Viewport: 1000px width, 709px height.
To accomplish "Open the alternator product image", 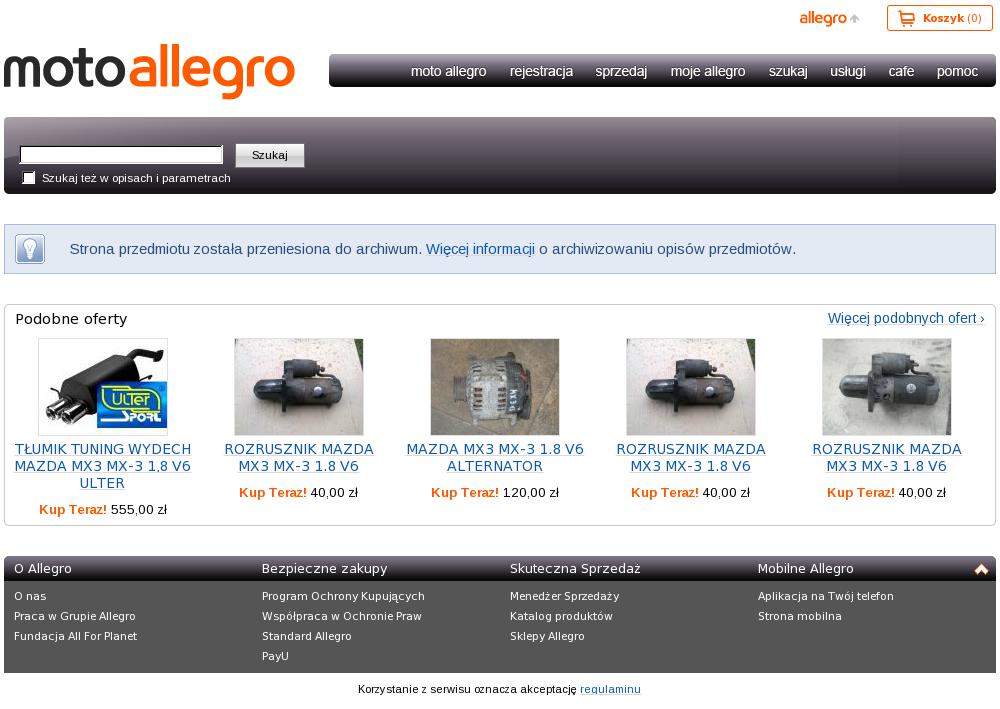I will pos(495,387).
